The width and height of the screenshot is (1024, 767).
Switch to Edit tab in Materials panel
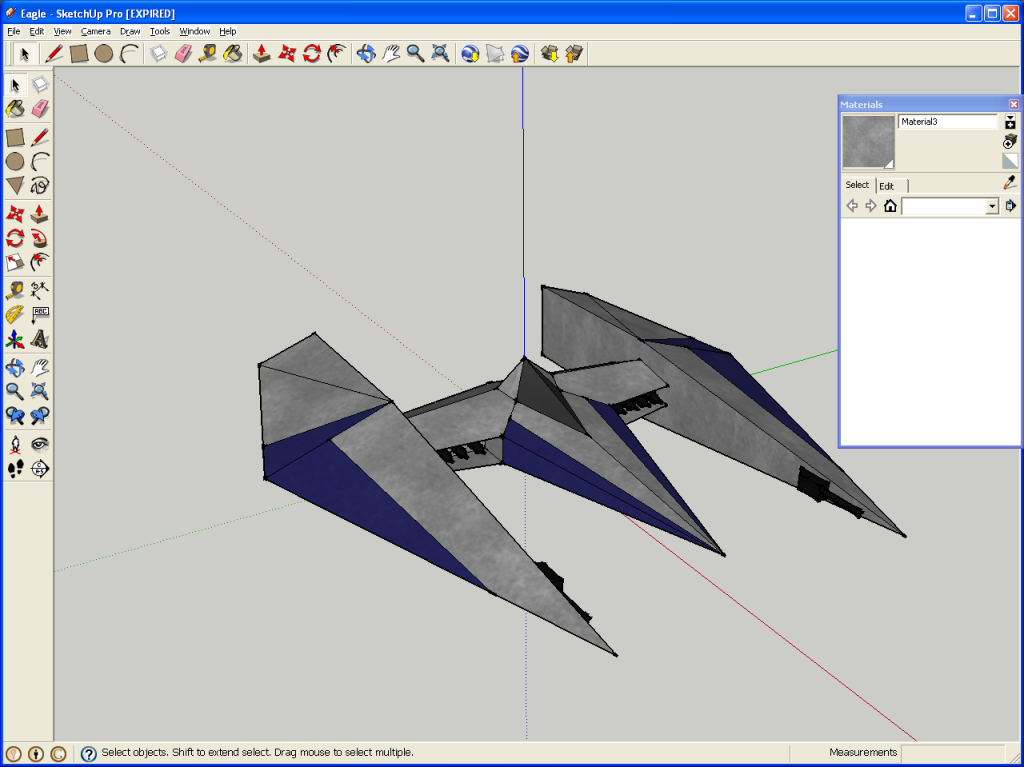point(886,186)
